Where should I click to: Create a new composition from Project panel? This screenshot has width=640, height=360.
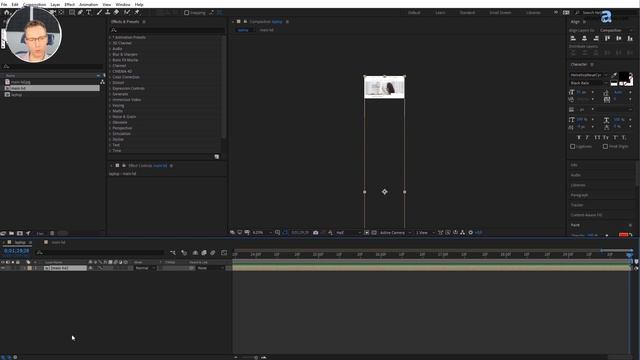[x=20, y=233]
